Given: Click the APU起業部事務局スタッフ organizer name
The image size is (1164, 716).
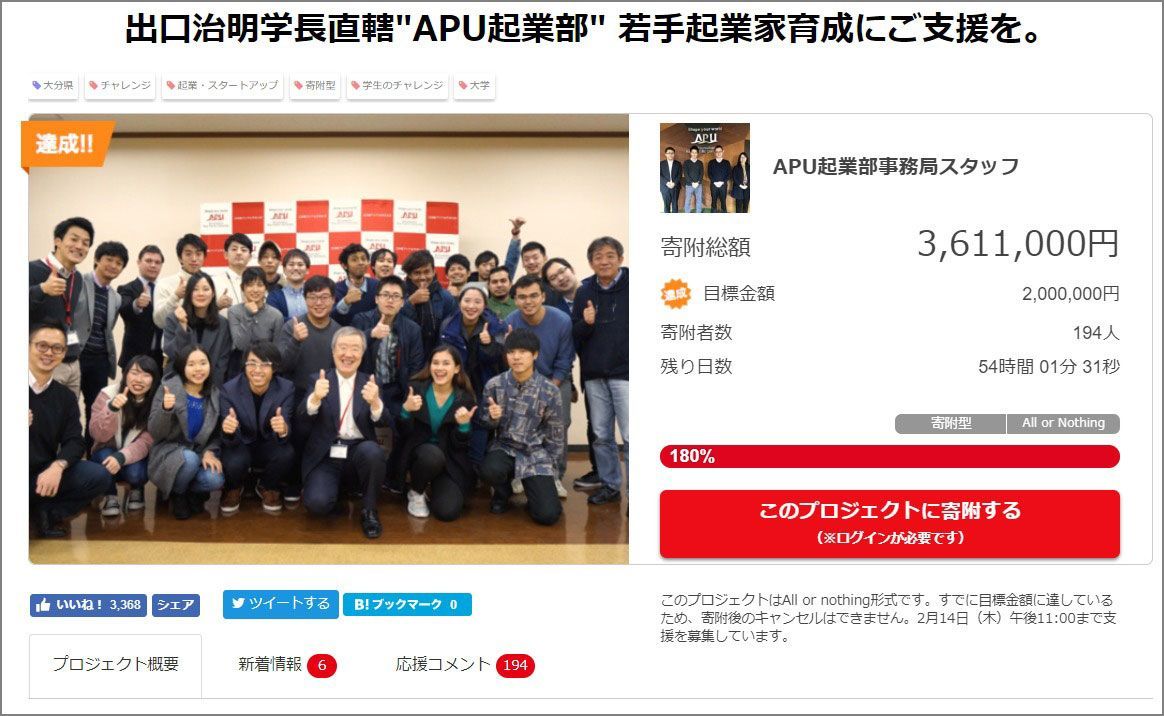Looking at the screenshot, I should click(x=896, y=167).
